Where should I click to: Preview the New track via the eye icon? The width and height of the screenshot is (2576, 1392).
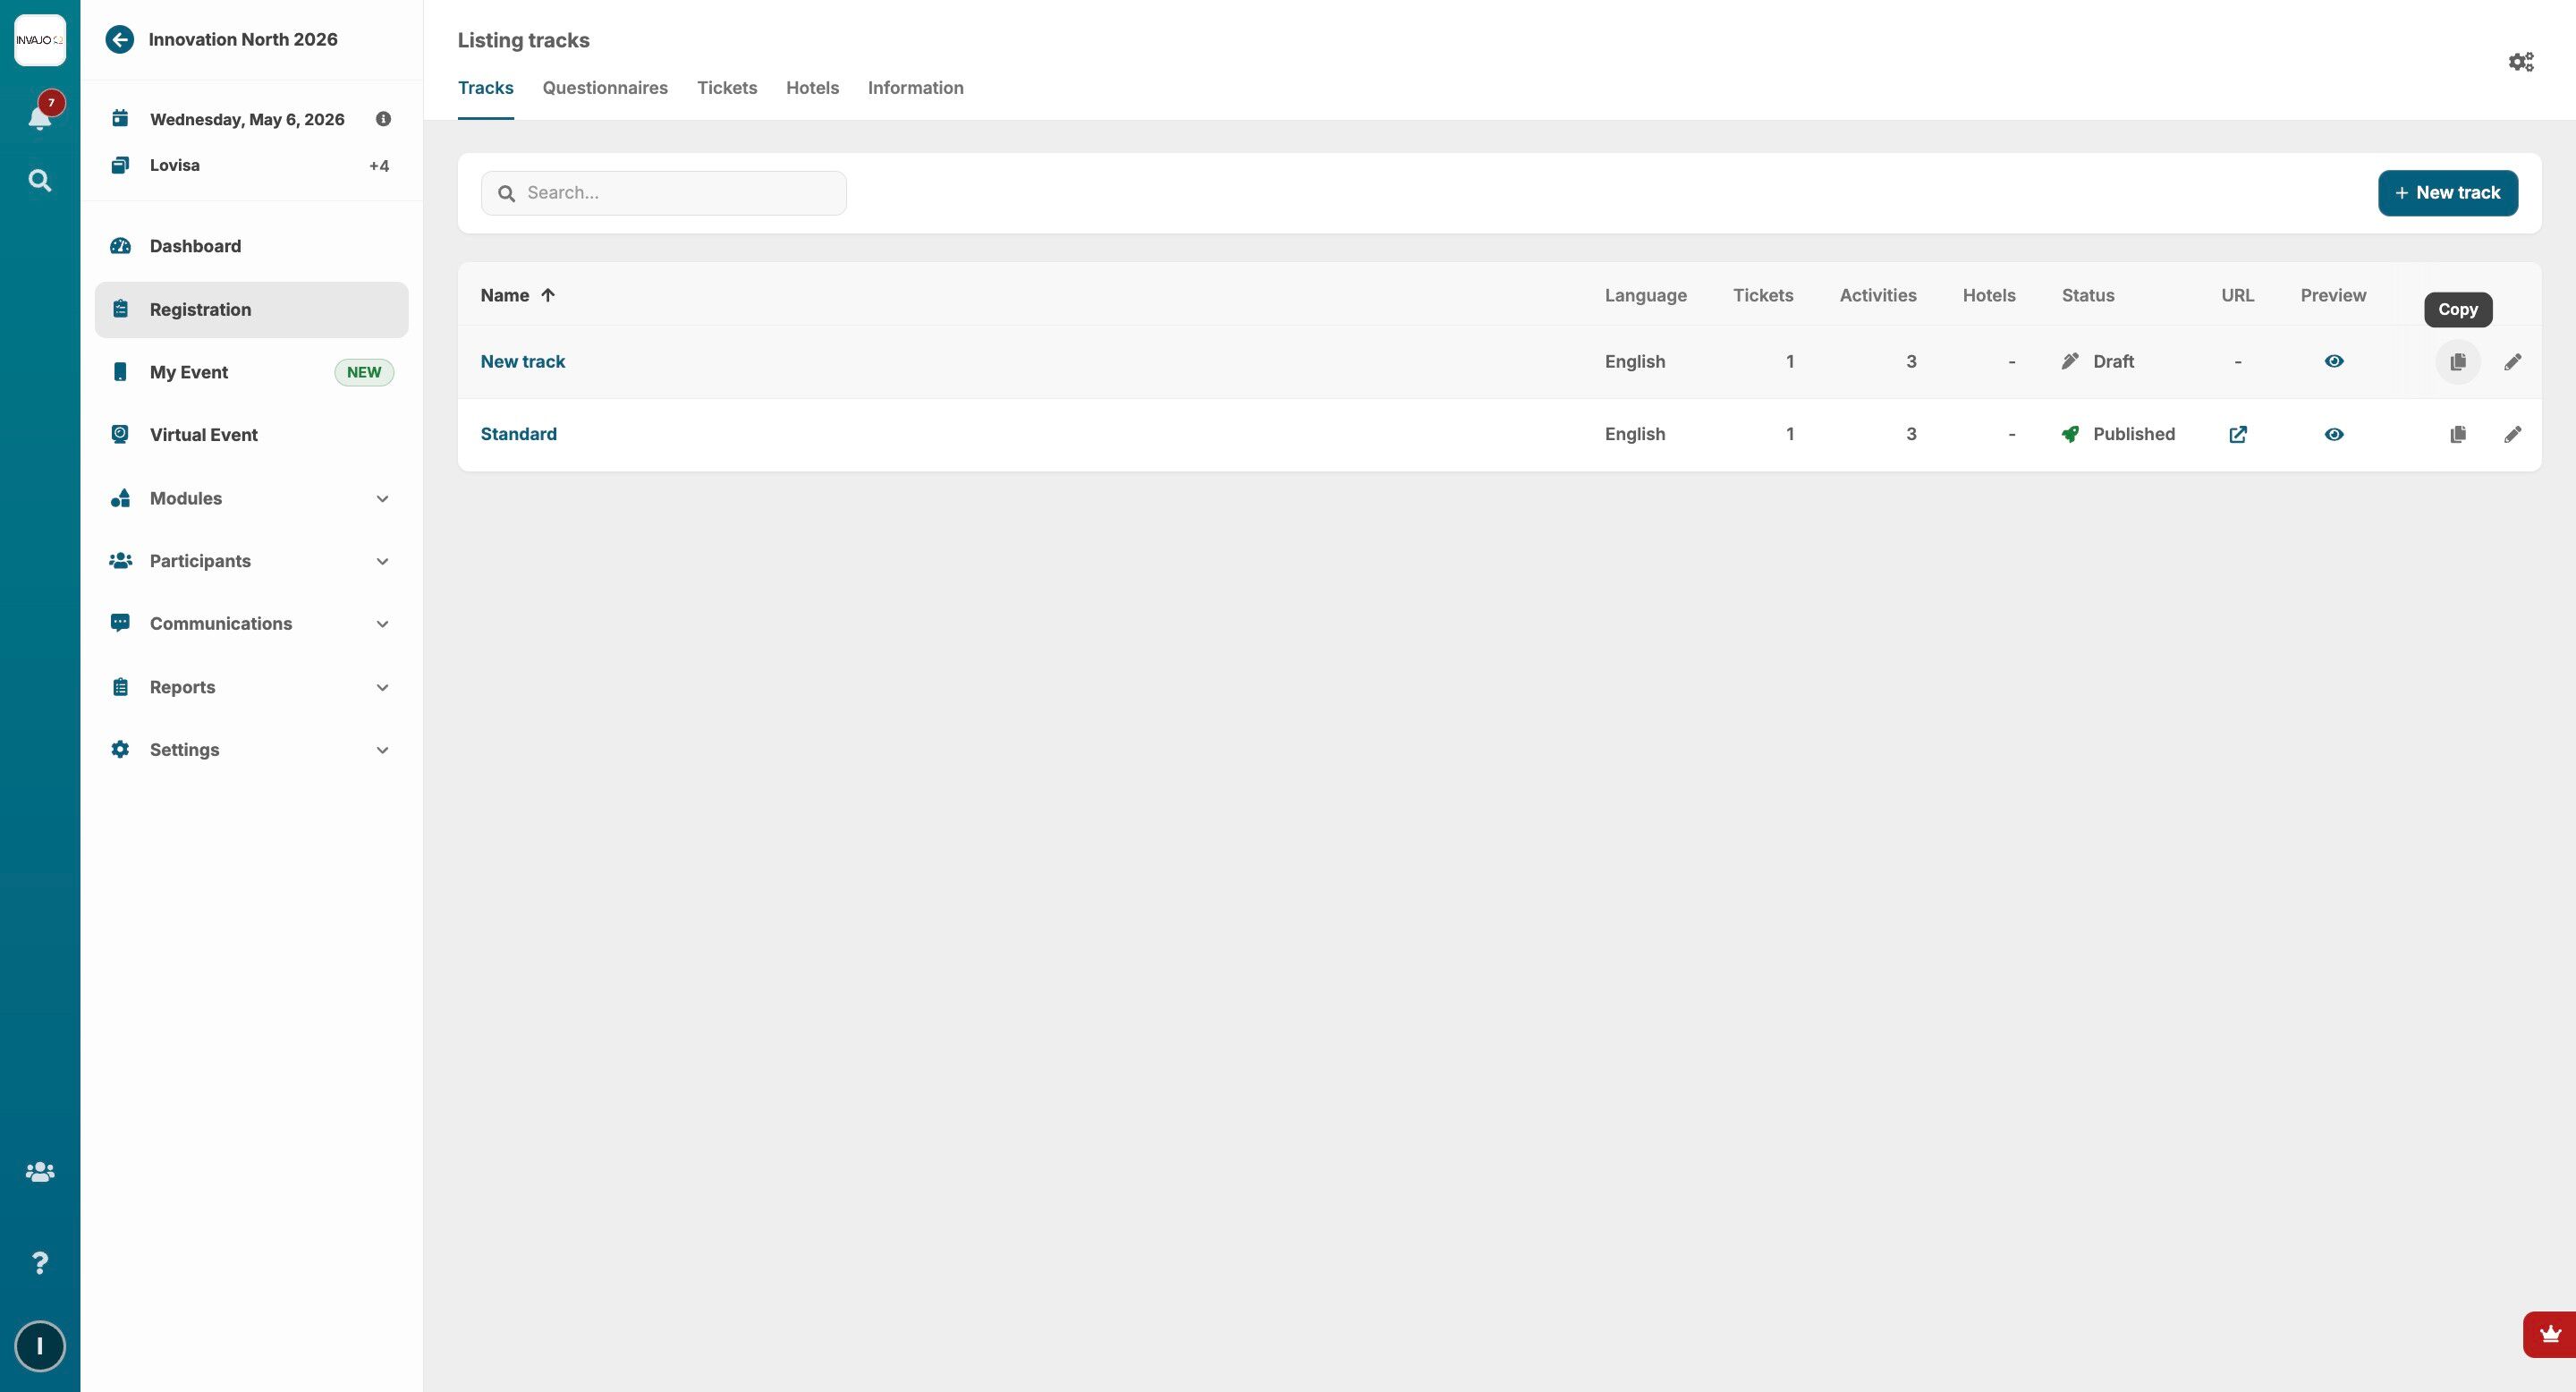[2333, 362]
